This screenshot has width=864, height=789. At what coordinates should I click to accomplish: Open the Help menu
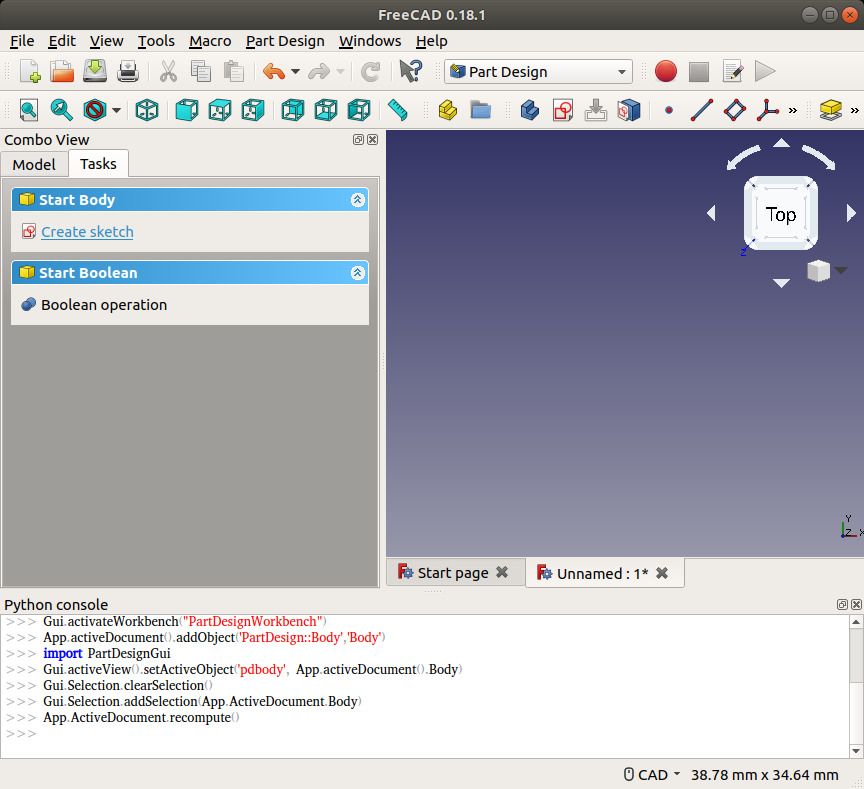click(x=431, y=41)
